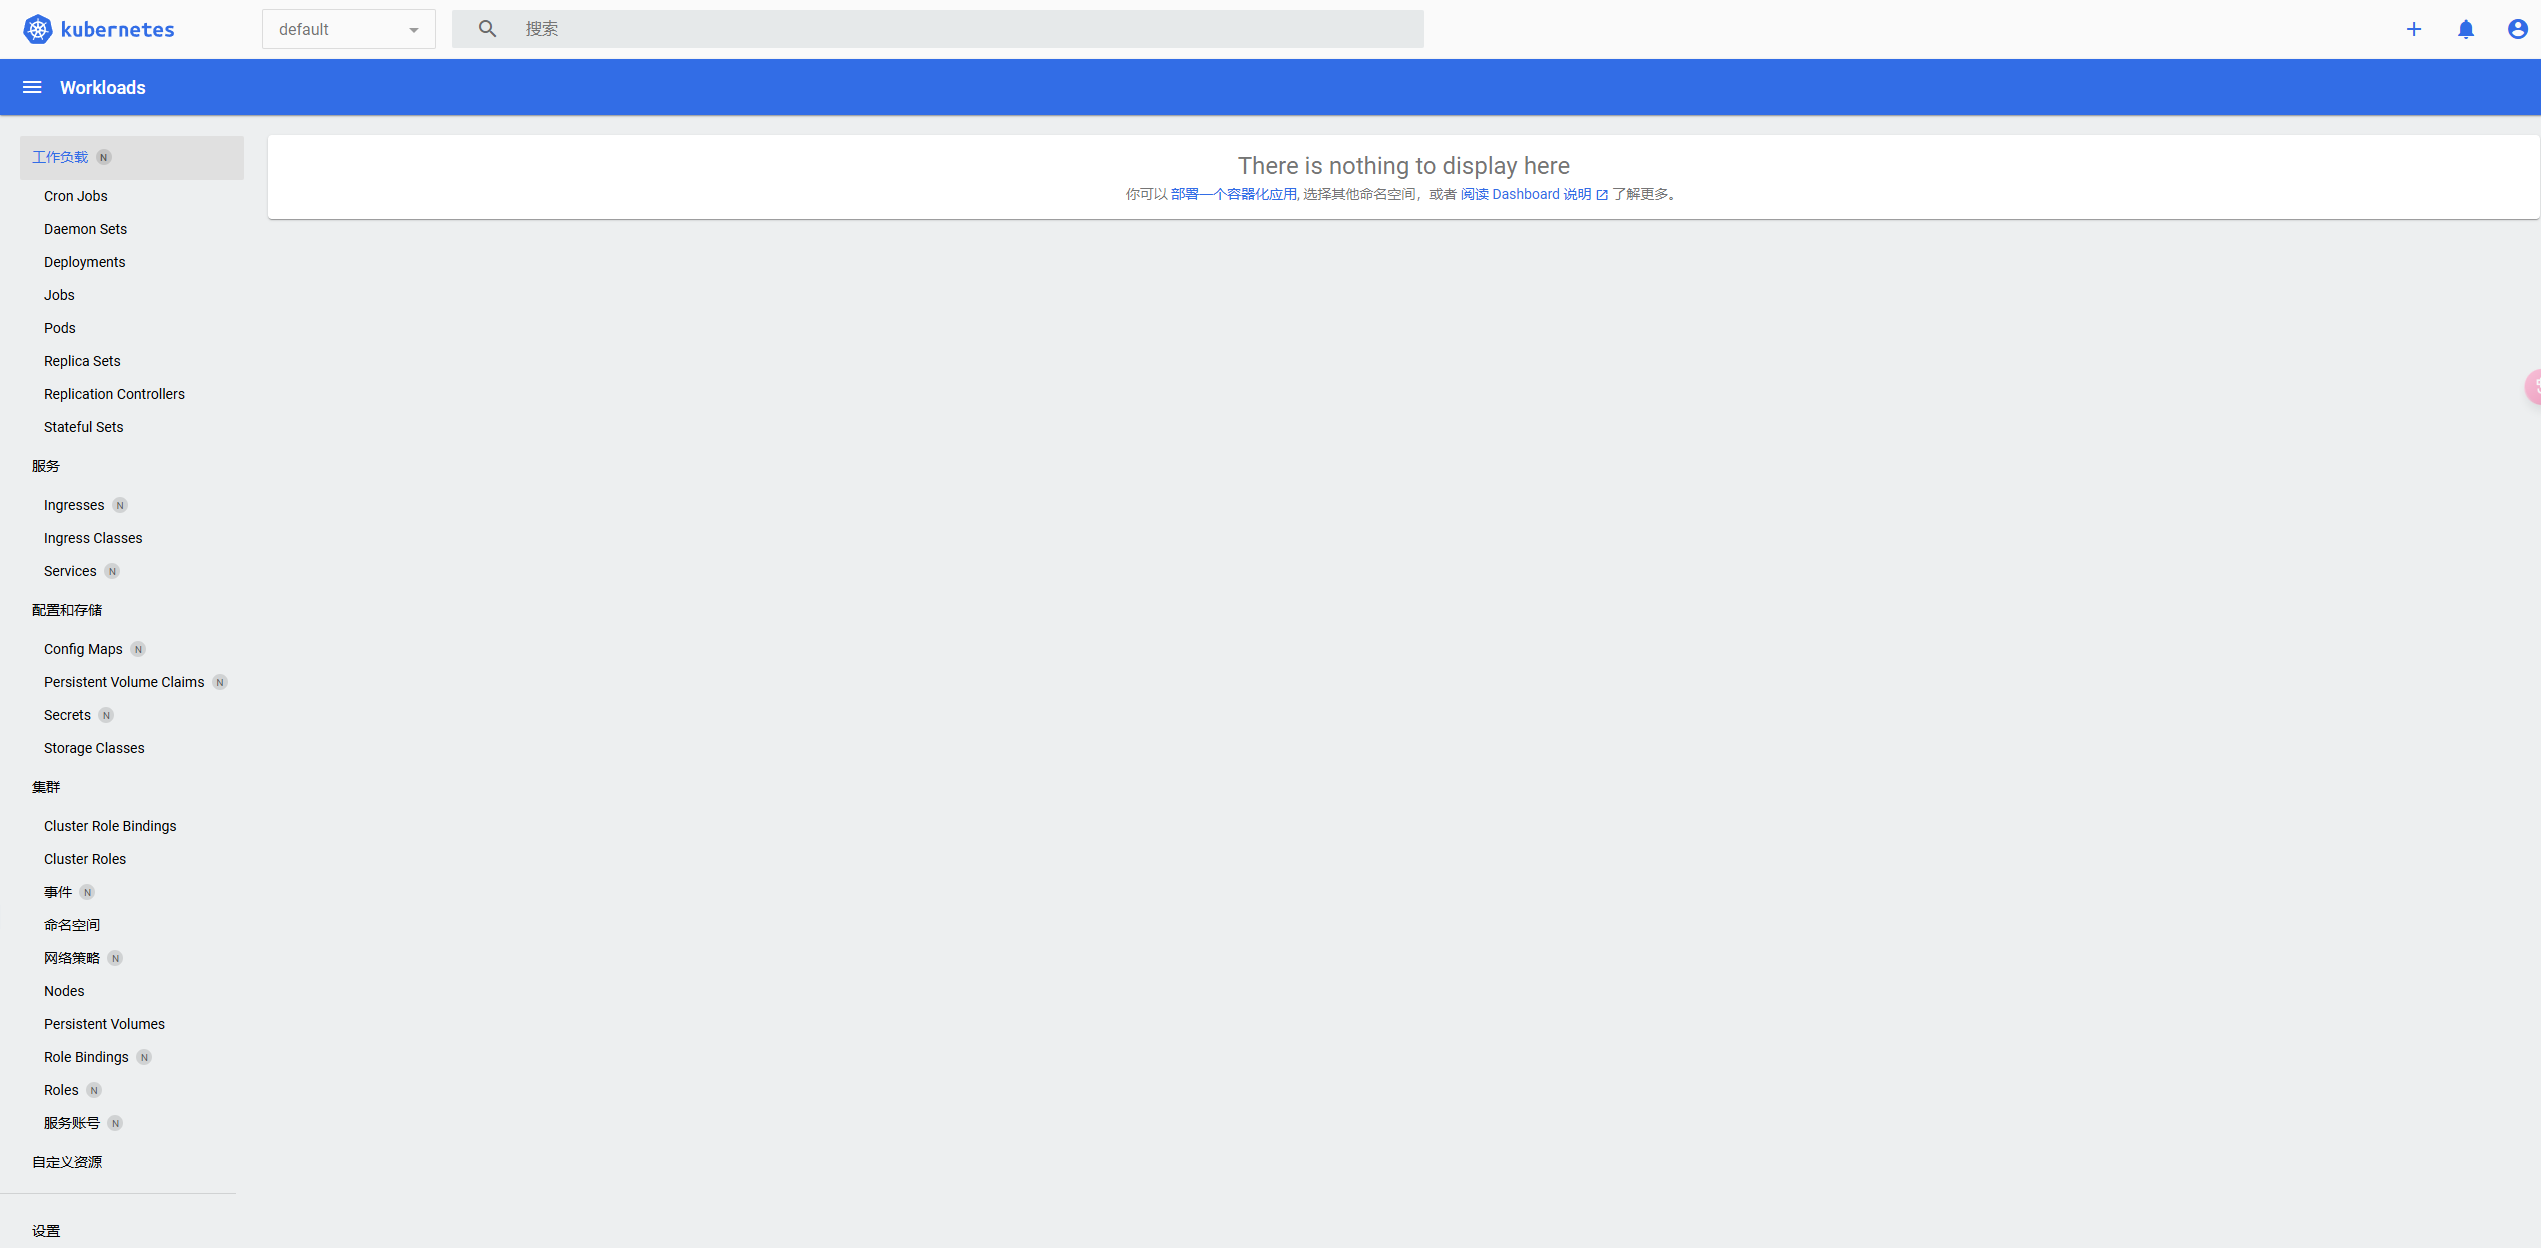Click the 部署一个容器化应用 link
This screenshot has height=1248, width=2541.
pyautogui.click(x=1233, y=194)
